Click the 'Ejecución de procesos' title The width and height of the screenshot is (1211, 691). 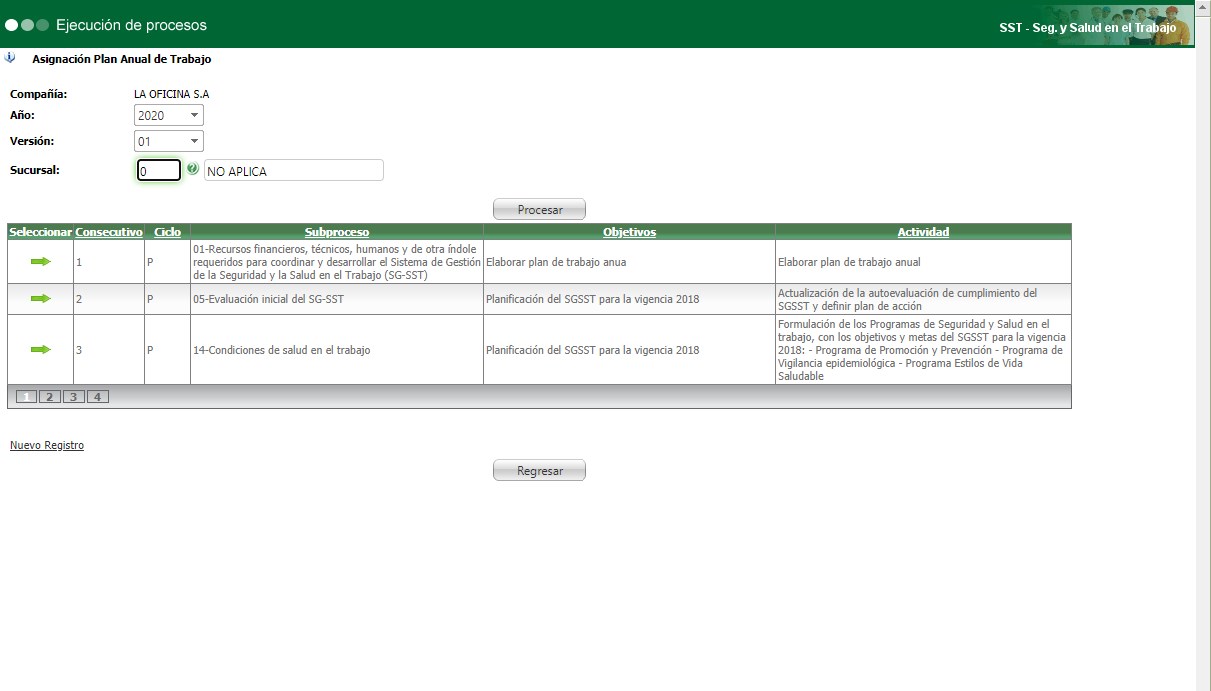click(132, 24)
